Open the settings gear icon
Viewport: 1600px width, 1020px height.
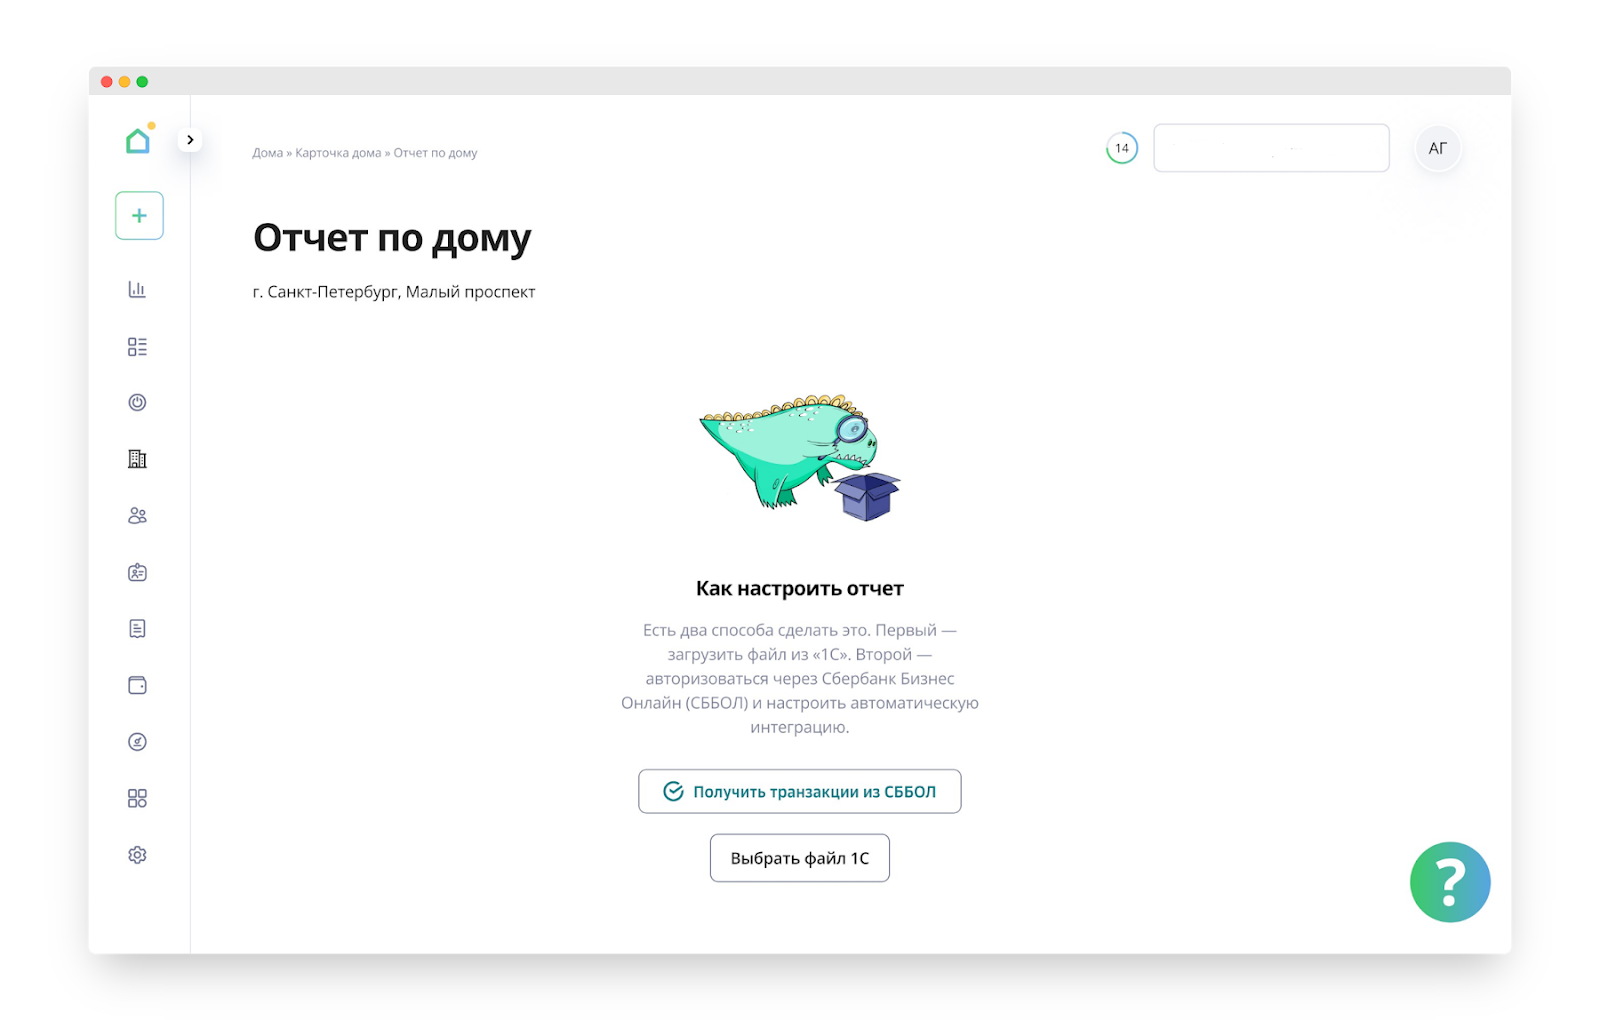tap(137, 855)
